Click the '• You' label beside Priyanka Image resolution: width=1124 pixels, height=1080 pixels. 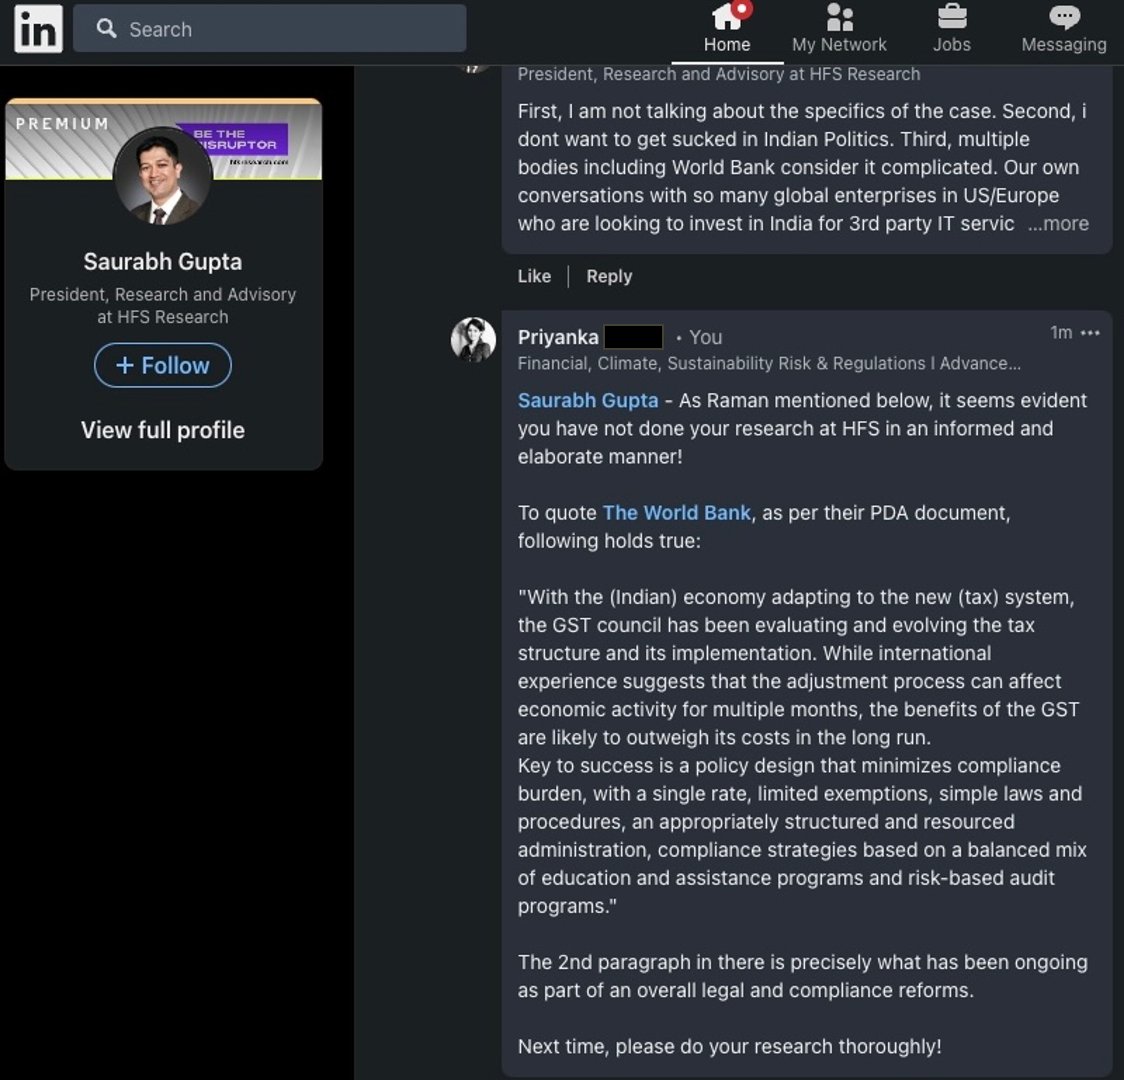(x=699, y=338)
